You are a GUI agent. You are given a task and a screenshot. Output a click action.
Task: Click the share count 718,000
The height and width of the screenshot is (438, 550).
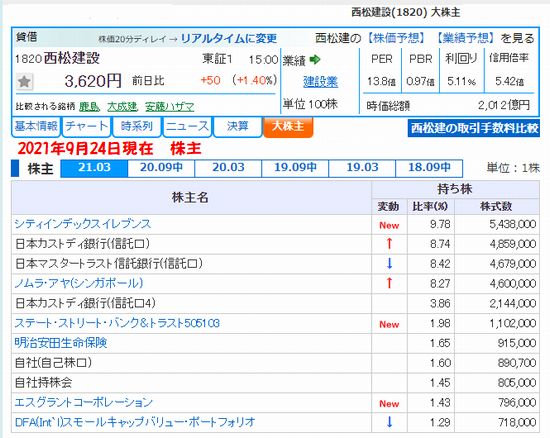[517, 422]
